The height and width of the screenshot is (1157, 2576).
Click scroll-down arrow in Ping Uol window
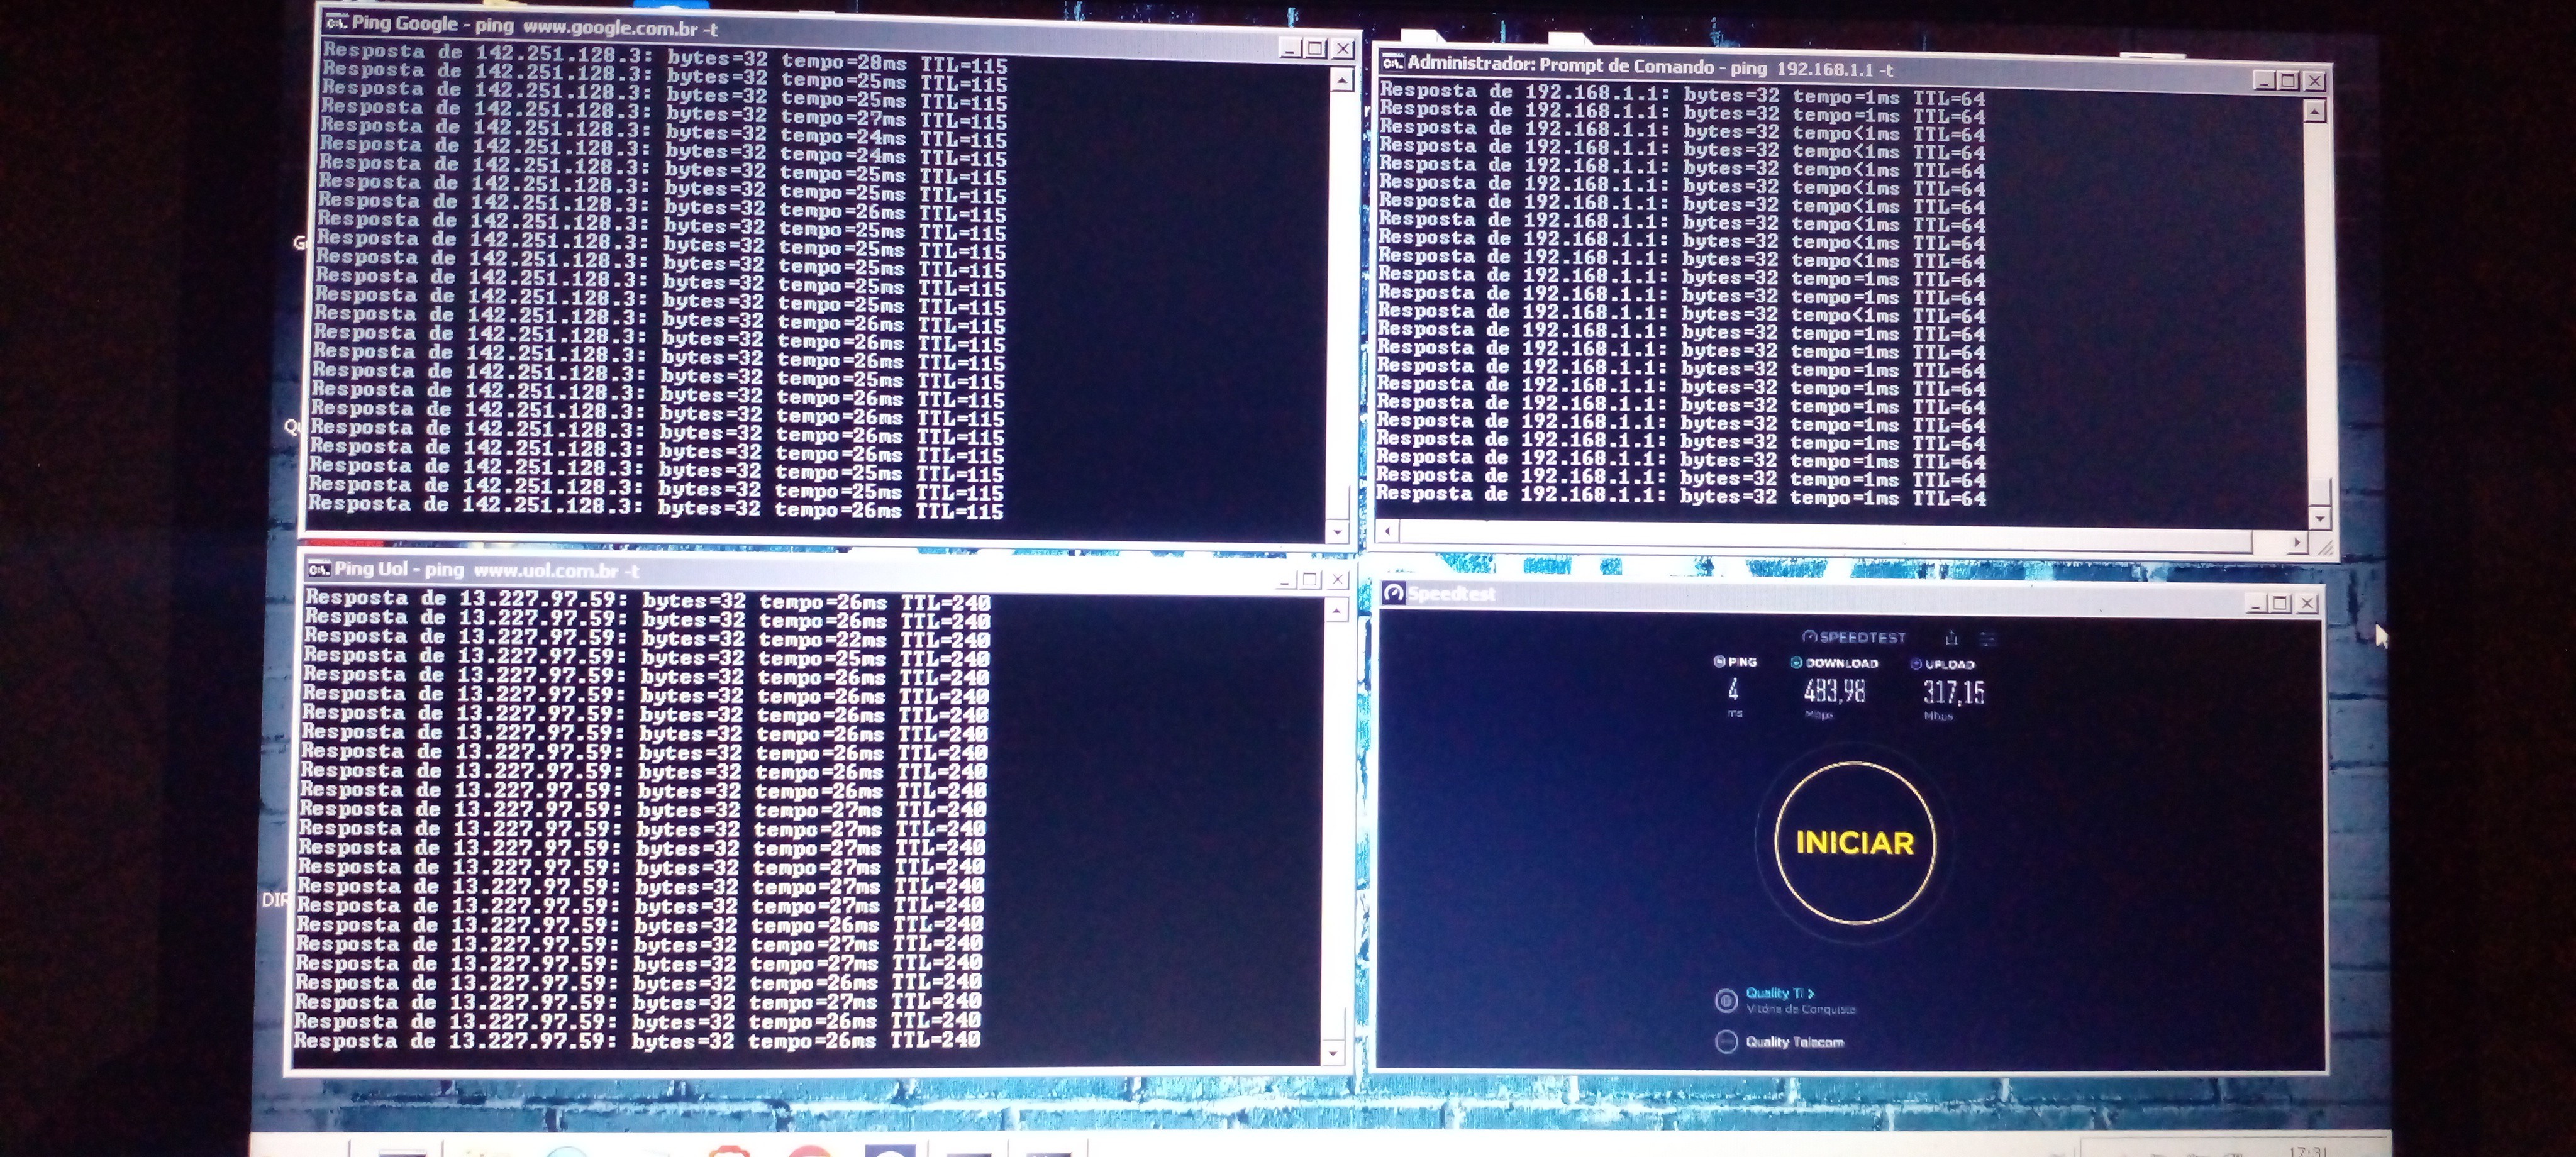pos(1333,1053)
